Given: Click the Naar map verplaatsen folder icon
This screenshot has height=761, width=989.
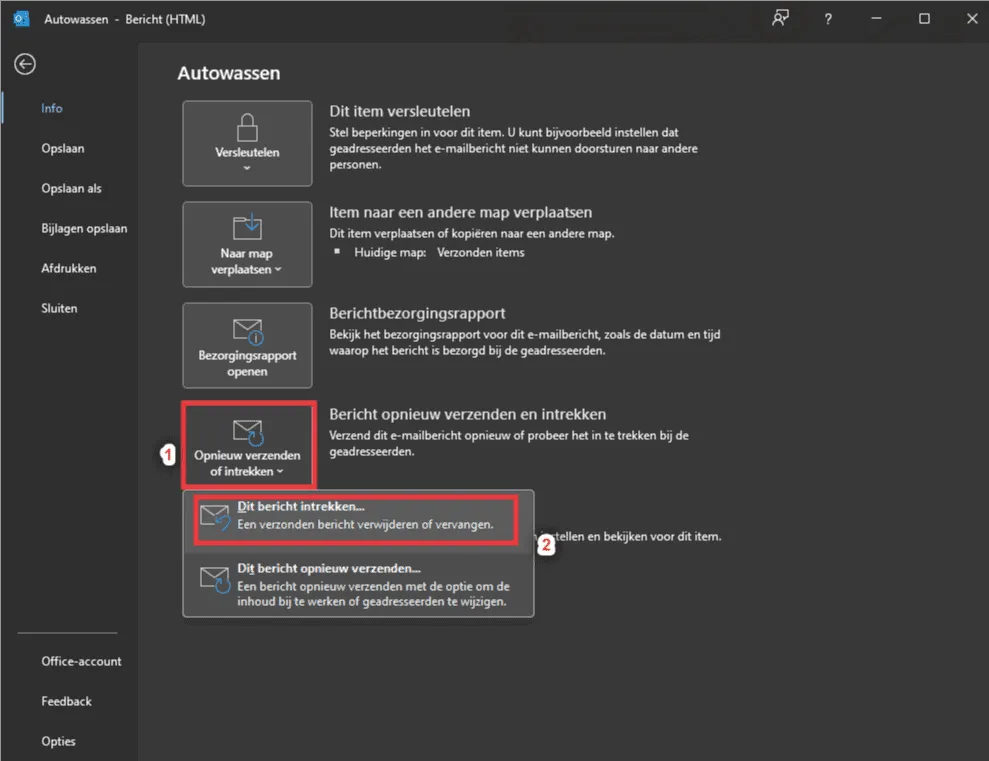Looking at the screenshot, I should pos(247,226).
